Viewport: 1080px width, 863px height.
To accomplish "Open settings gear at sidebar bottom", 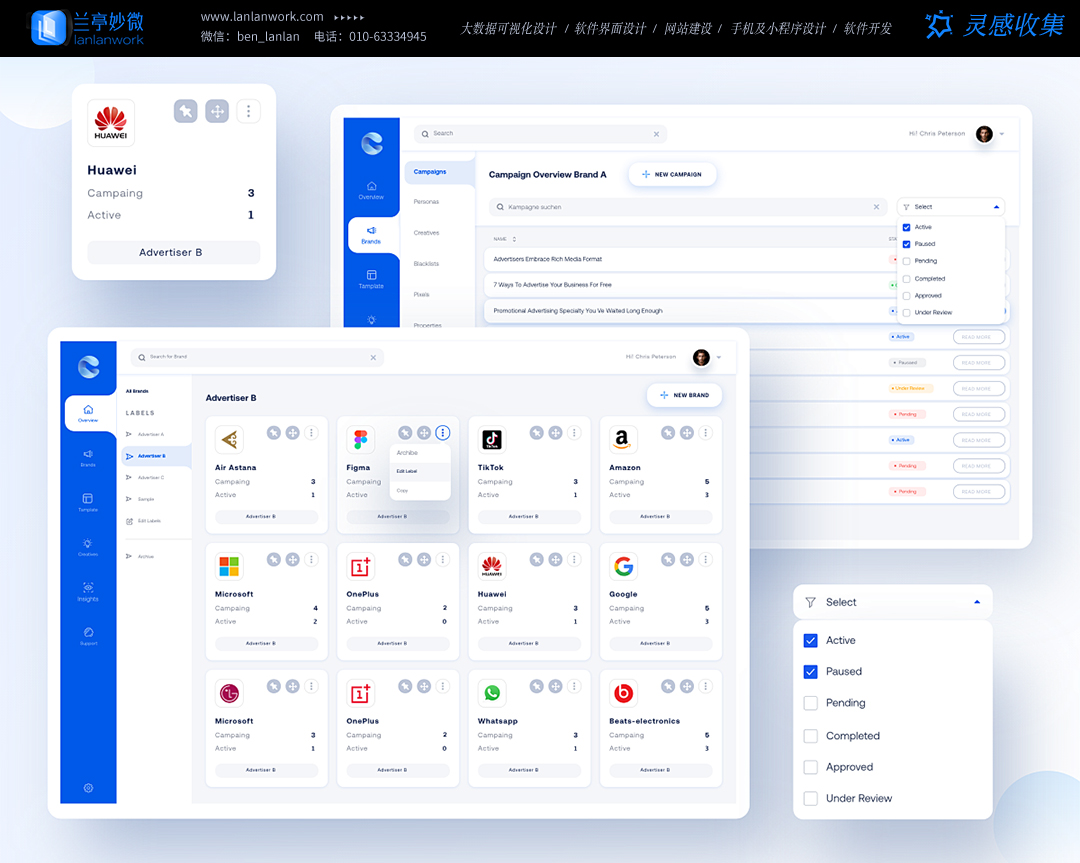I will point(88,788).
